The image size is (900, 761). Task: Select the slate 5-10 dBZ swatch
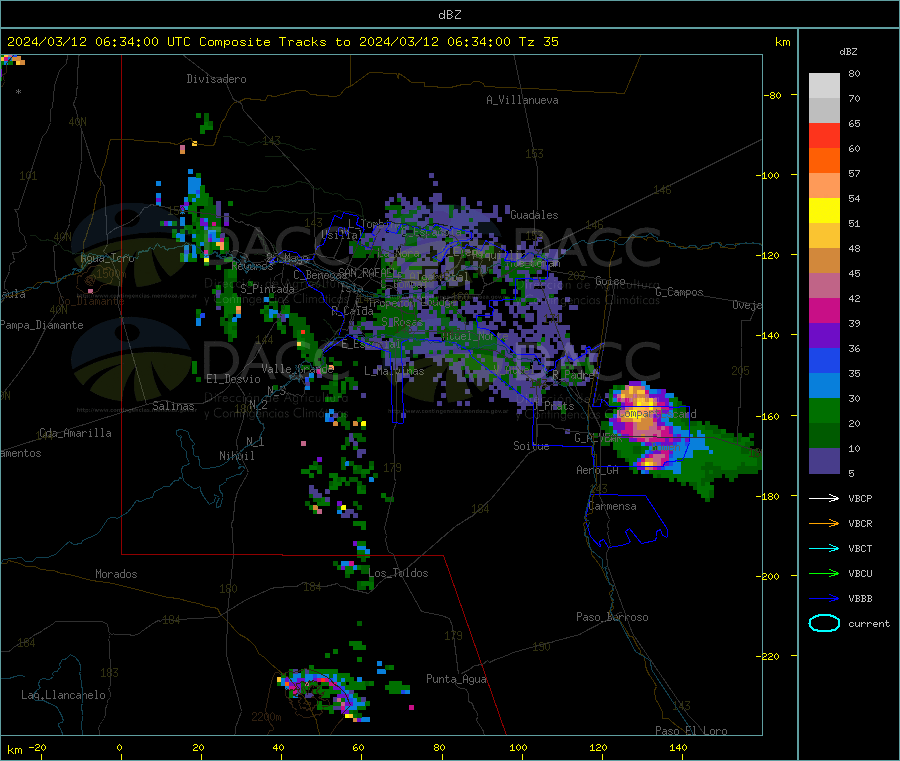coord(824,461)
